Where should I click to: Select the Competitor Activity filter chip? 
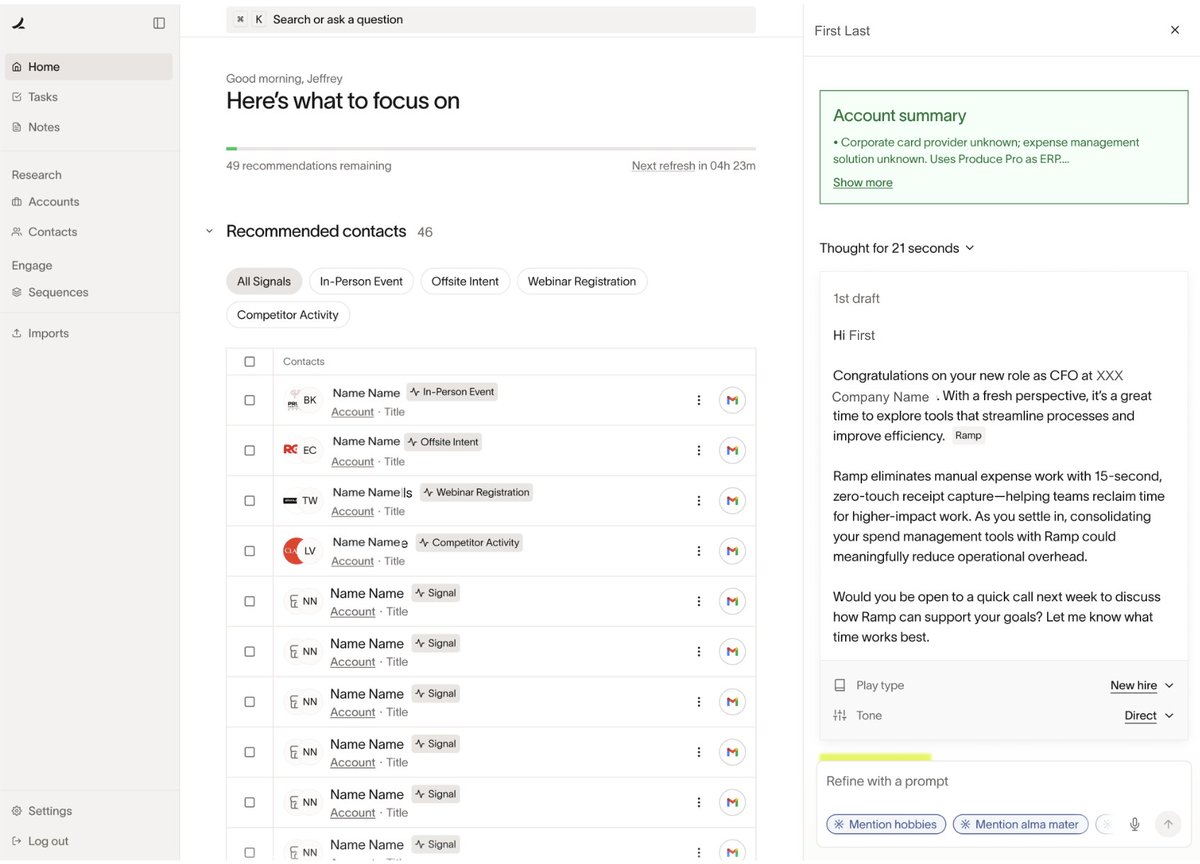pos(288,315)
